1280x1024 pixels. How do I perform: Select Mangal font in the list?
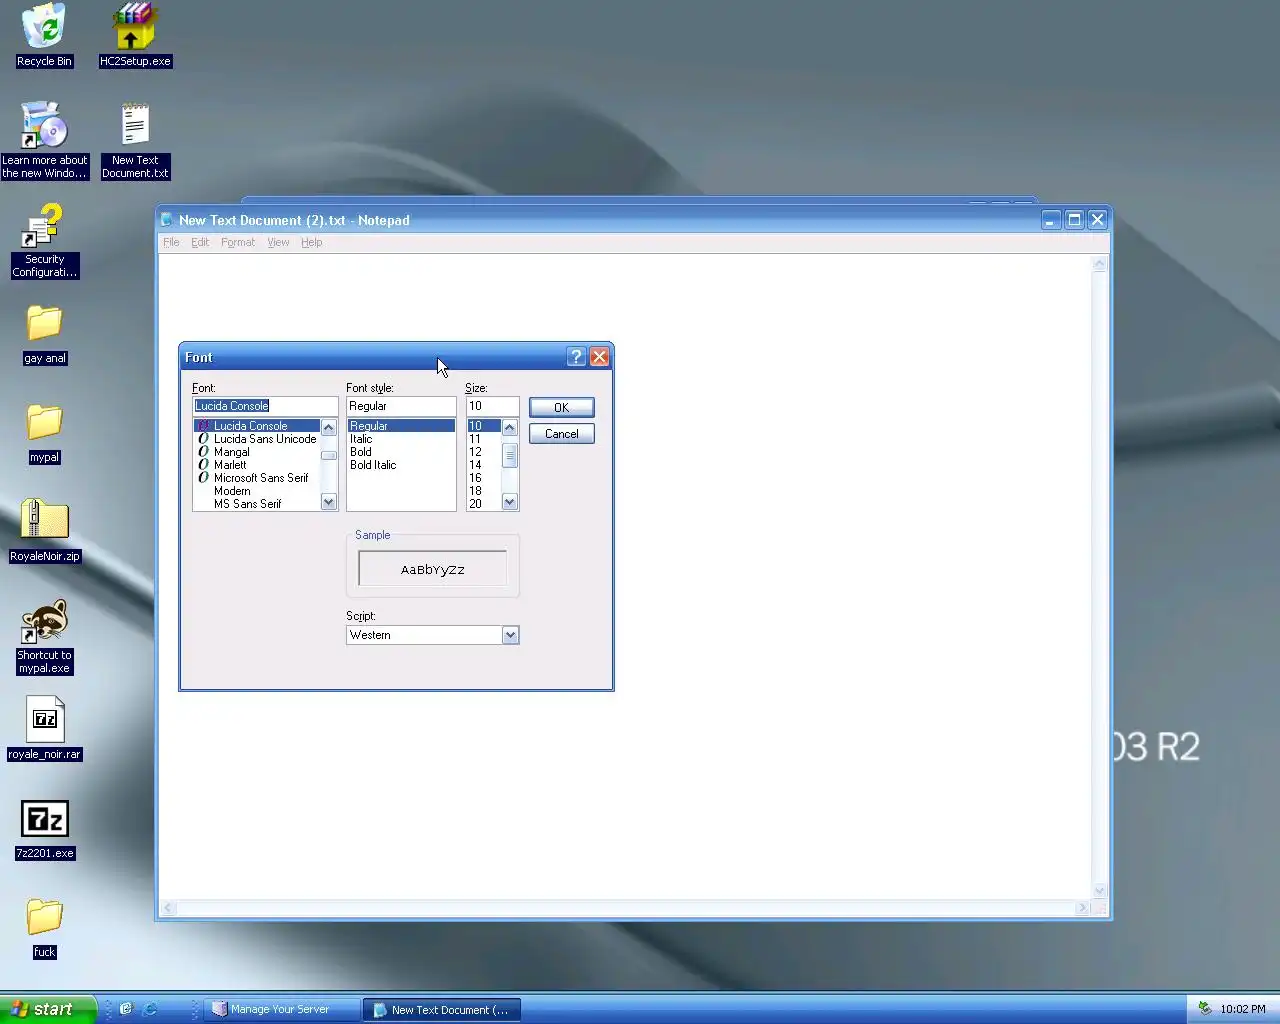coord(257,452)
